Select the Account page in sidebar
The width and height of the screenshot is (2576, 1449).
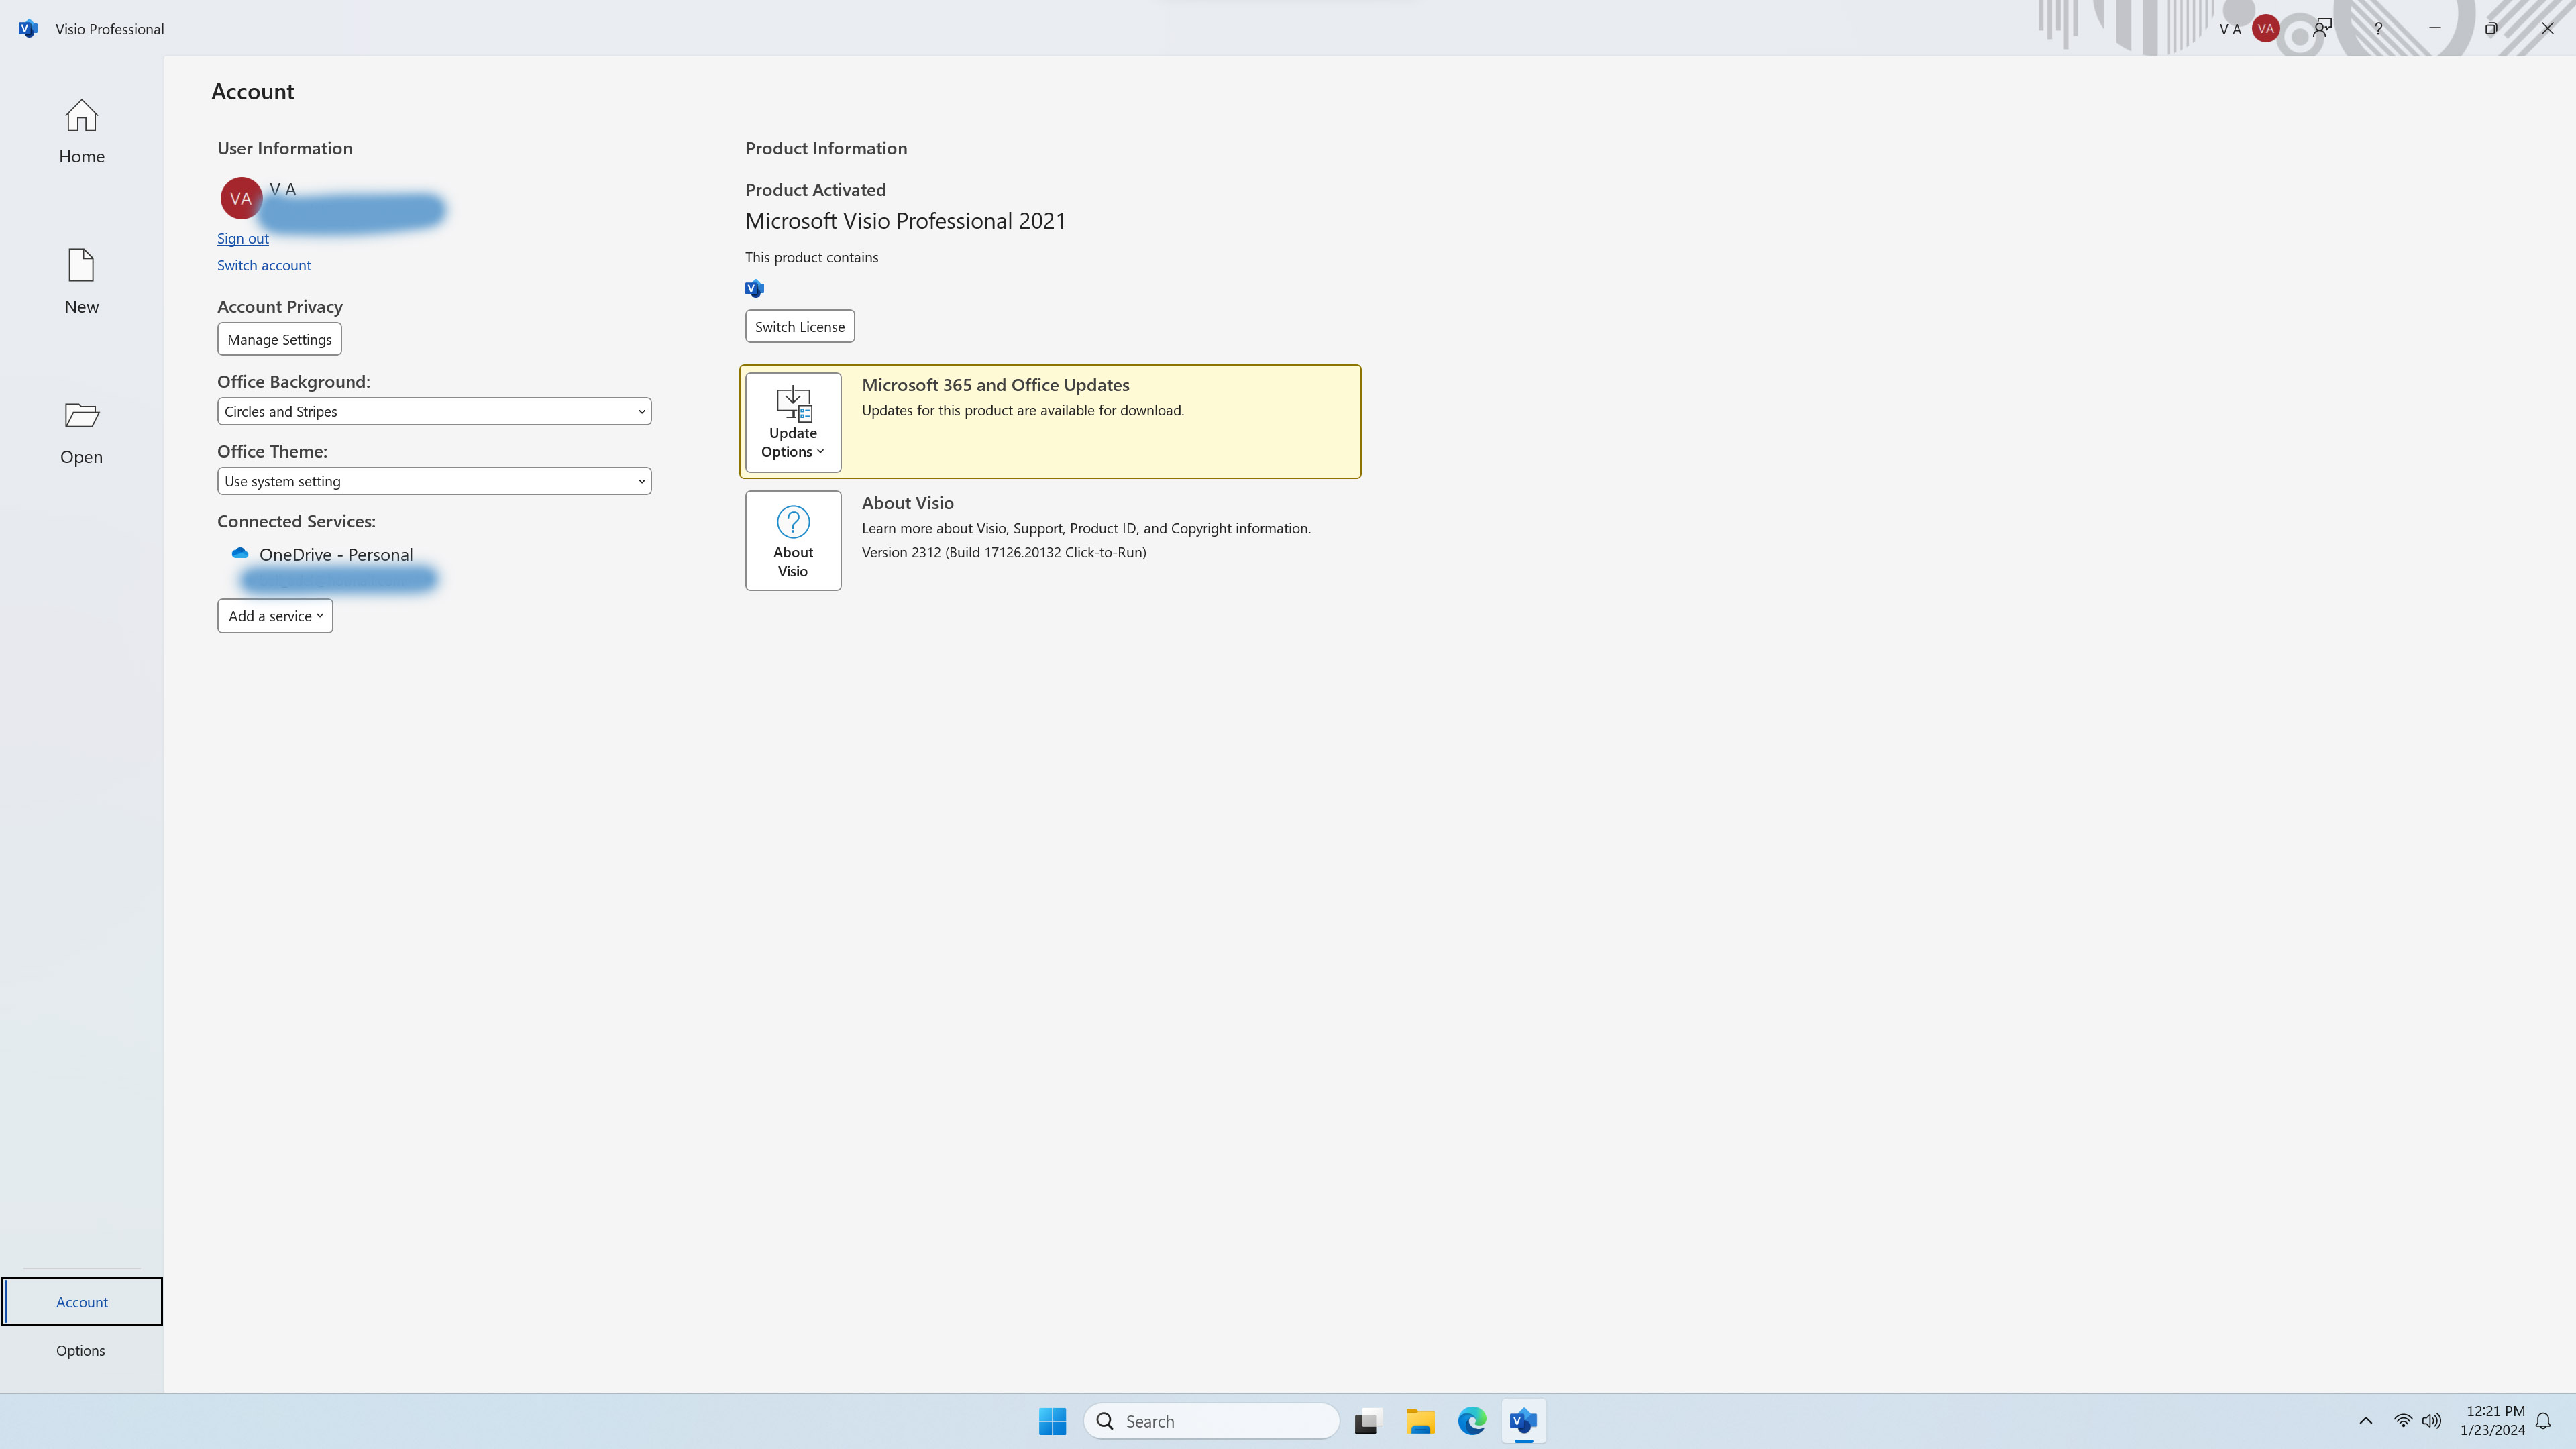pyautogui.click(x=81, y=1301)
